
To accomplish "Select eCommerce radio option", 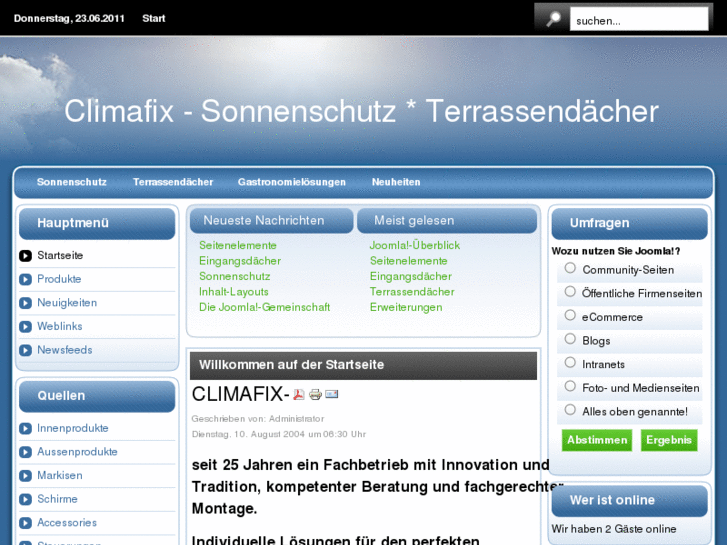I will pyautogui.click(x=570, y=315).
